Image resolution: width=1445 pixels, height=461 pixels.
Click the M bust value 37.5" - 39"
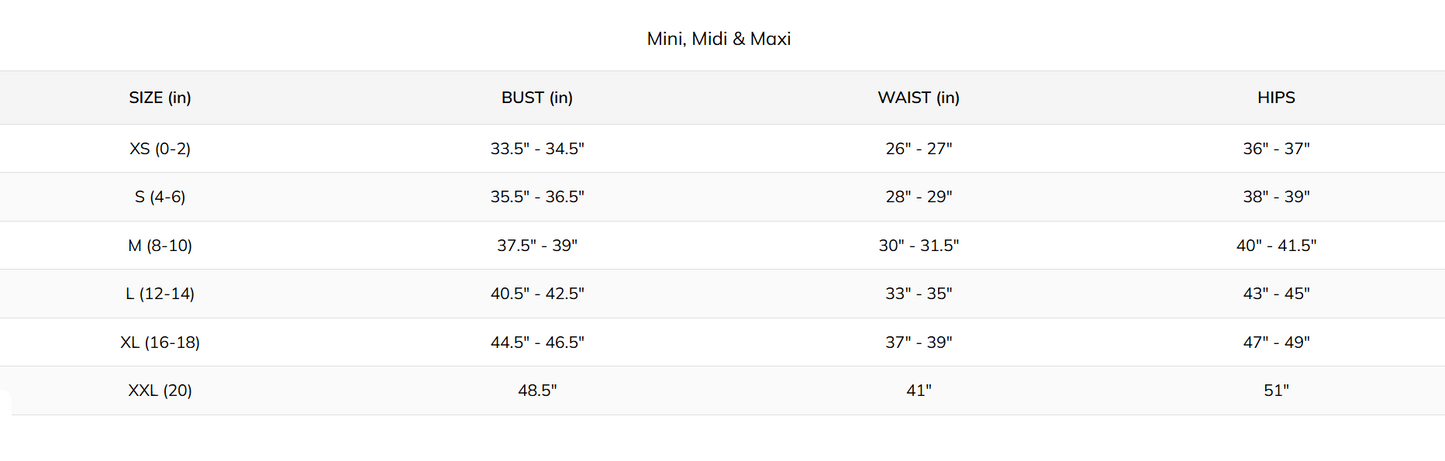point(537,246)
